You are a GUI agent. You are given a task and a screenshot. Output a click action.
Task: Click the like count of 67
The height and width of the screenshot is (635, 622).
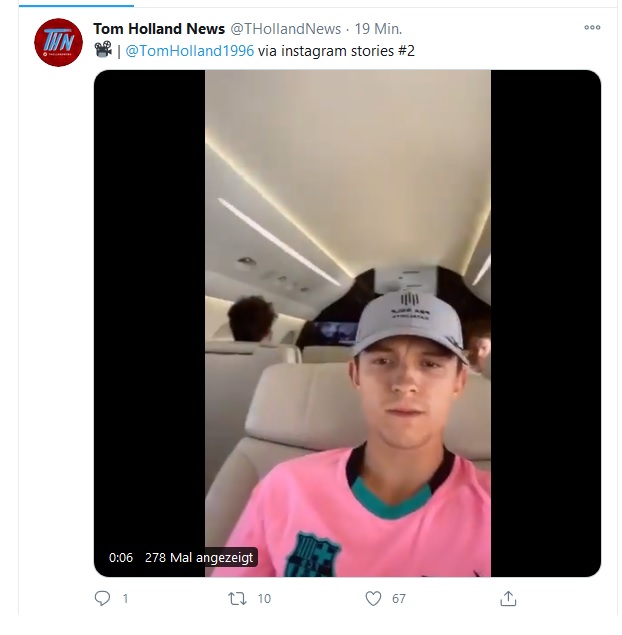point(399,598)
